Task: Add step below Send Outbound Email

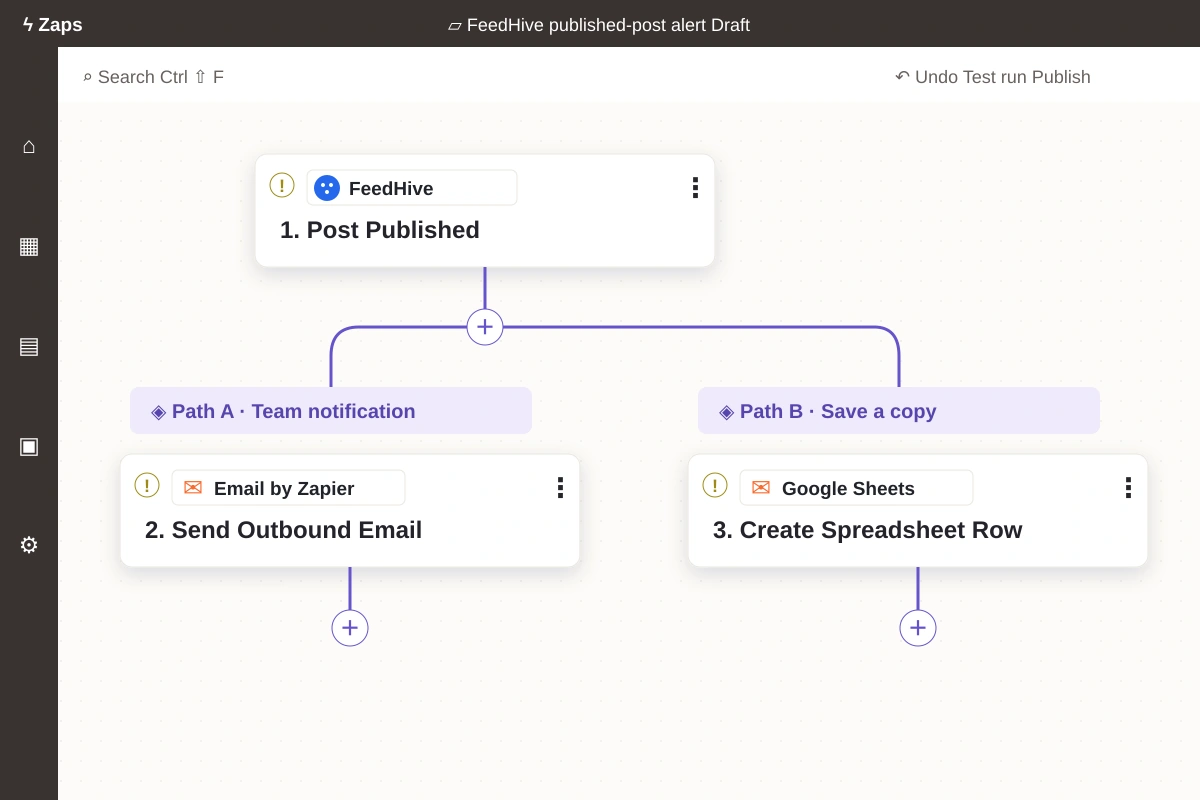Action: 350,628
